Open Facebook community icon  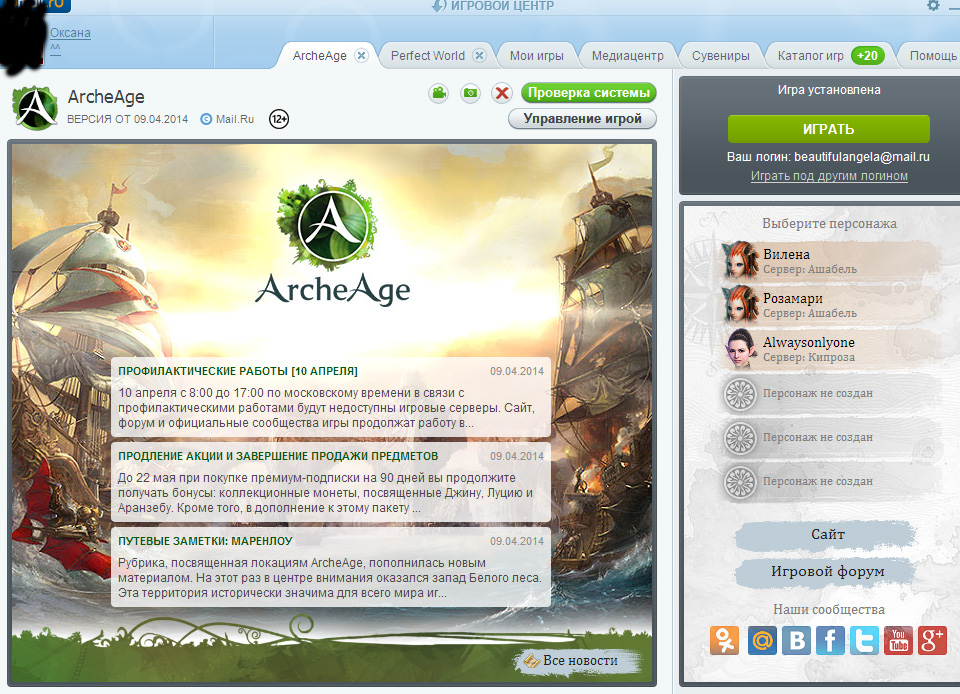(x=830, y=641)
